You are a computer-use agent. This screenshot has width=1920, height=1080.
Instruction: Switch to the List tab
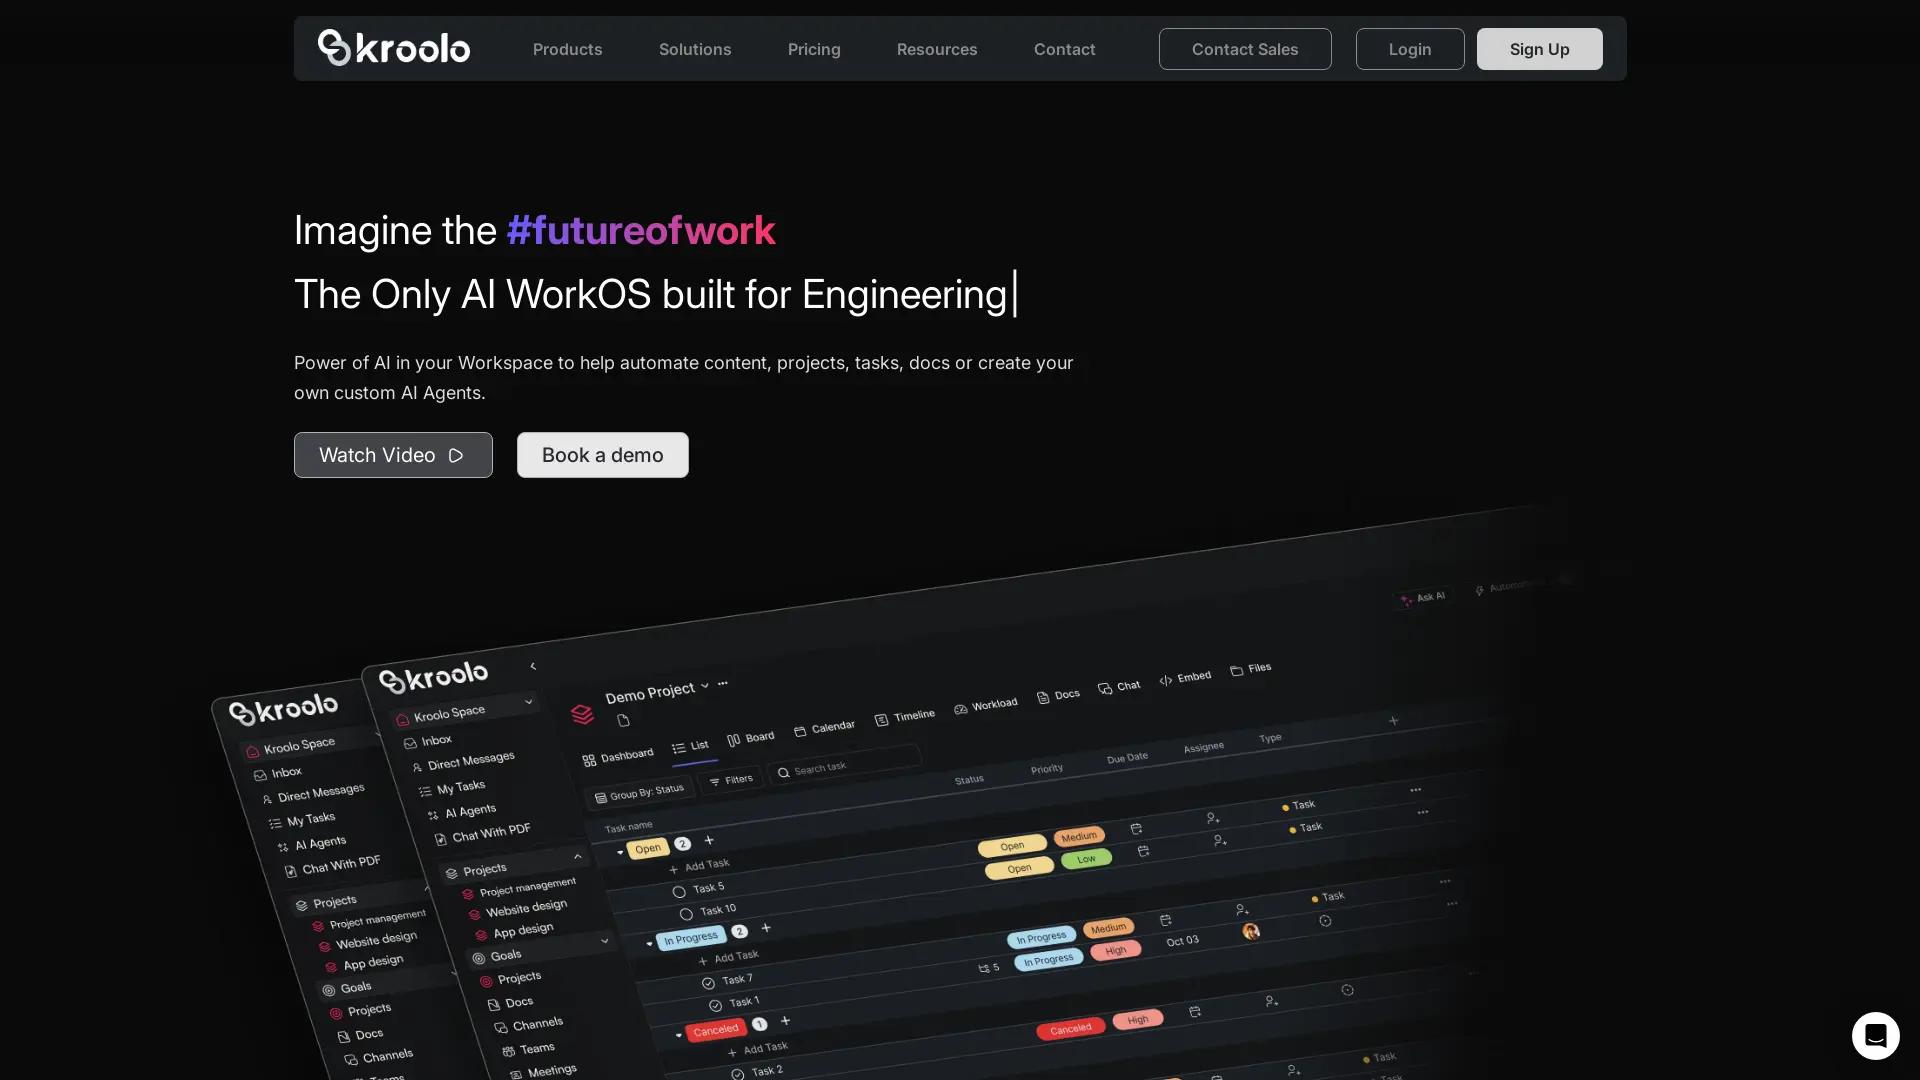[692, 744]
